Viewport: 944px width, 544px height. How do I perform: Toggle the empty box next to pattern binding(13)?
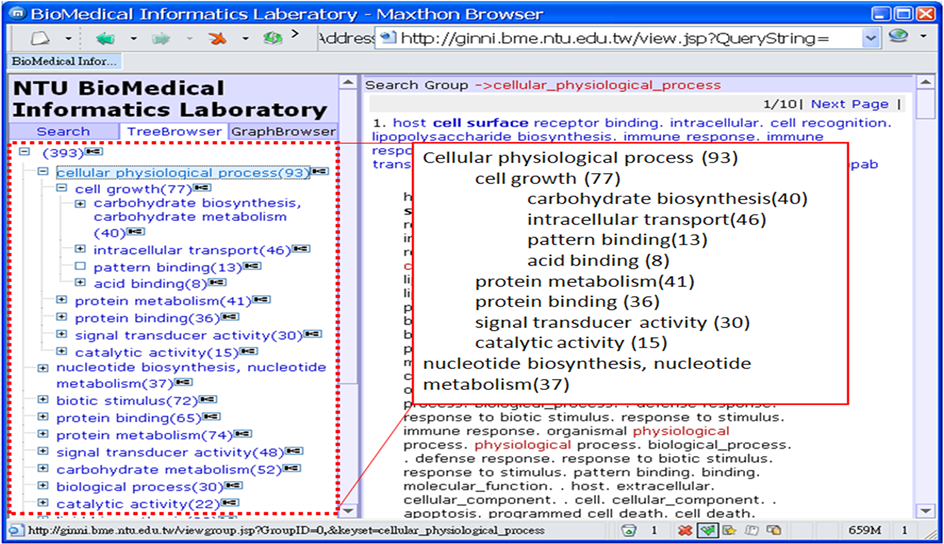[x=80, y=266]
